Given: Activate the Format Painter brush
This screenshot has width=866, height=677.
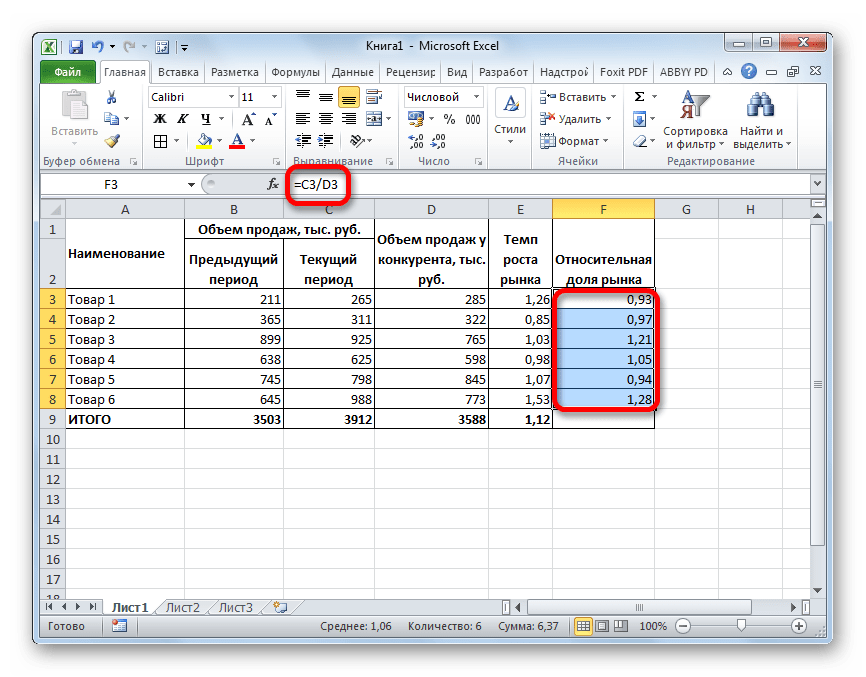Looking at the screenshot, I should click(112, 141).
